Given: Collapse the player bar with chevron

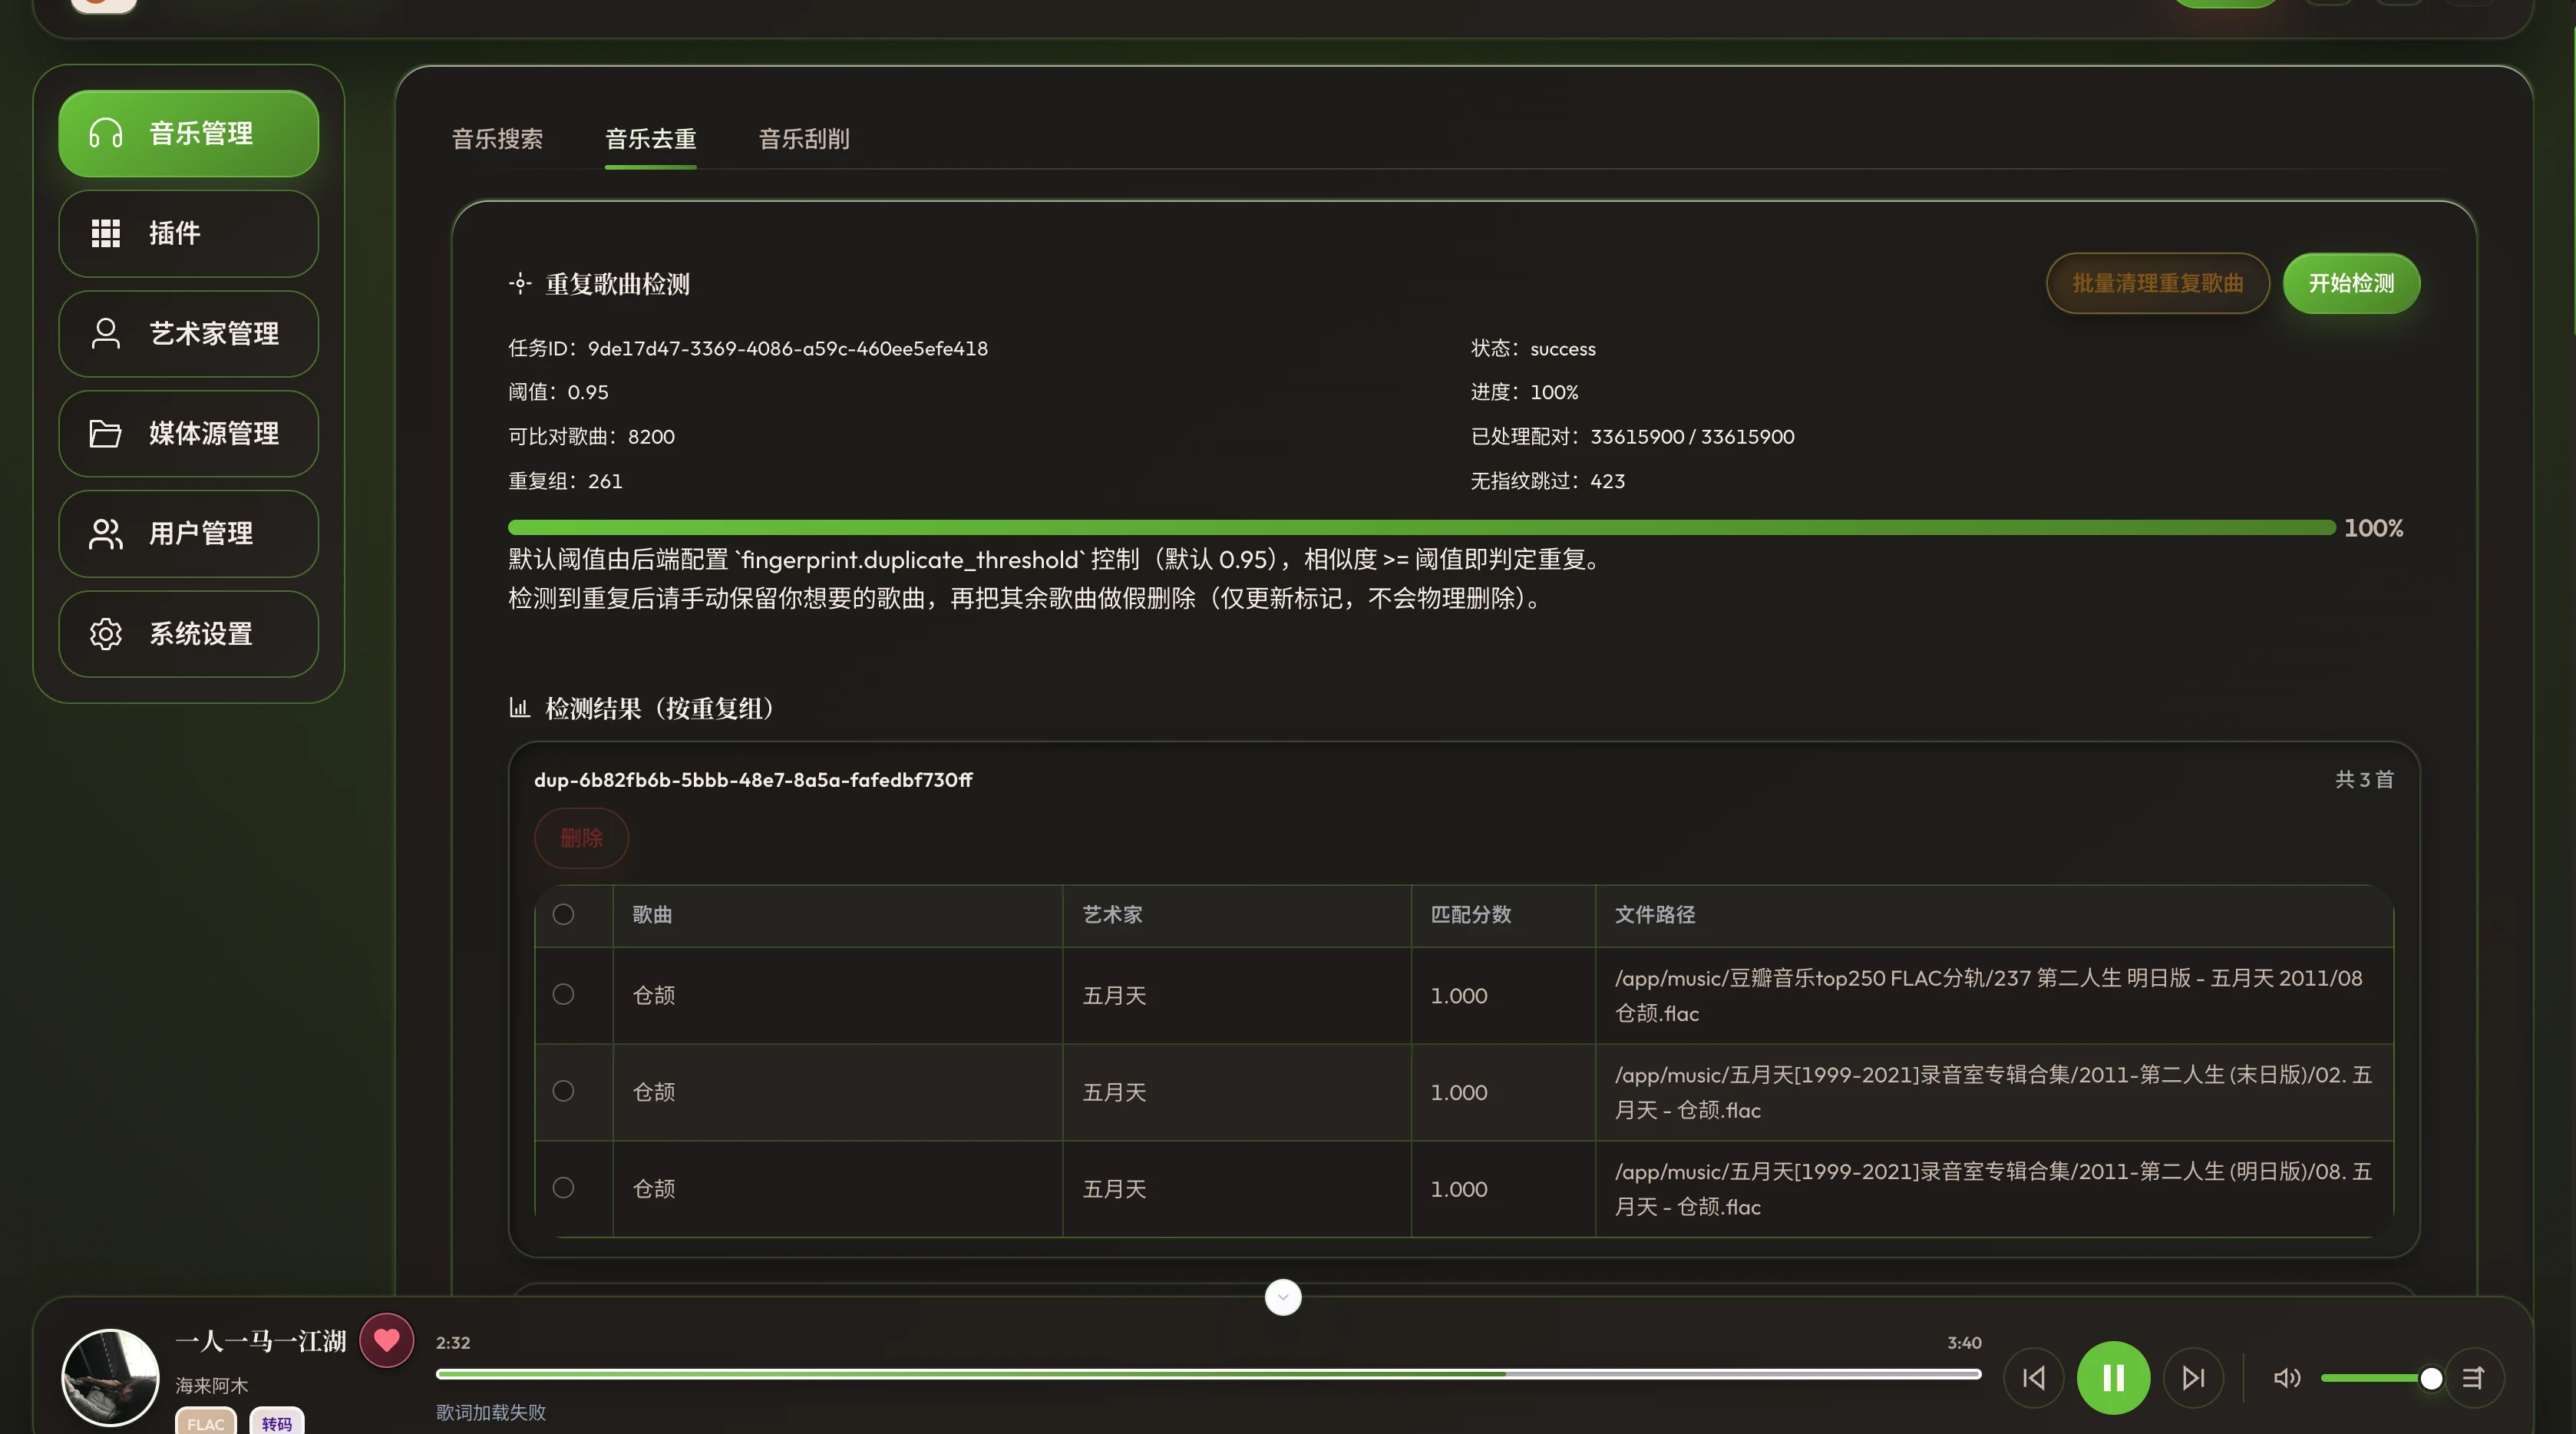Looking at the screenshot, I should [x=1283, y=1298].
